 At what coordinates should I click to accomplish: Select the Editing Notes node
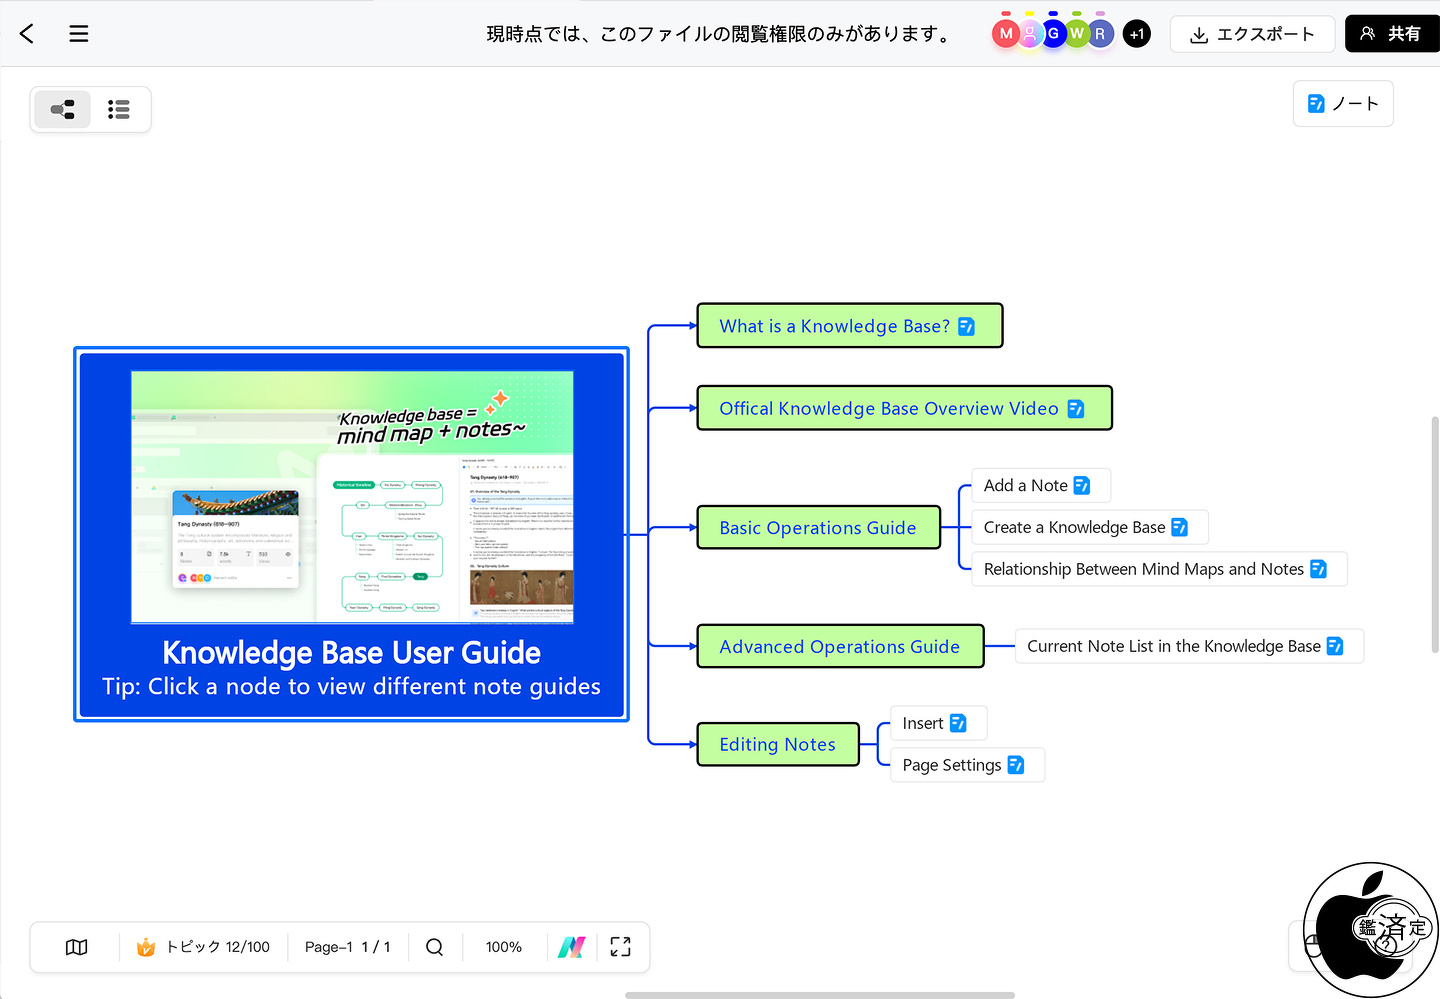[777, 745]
